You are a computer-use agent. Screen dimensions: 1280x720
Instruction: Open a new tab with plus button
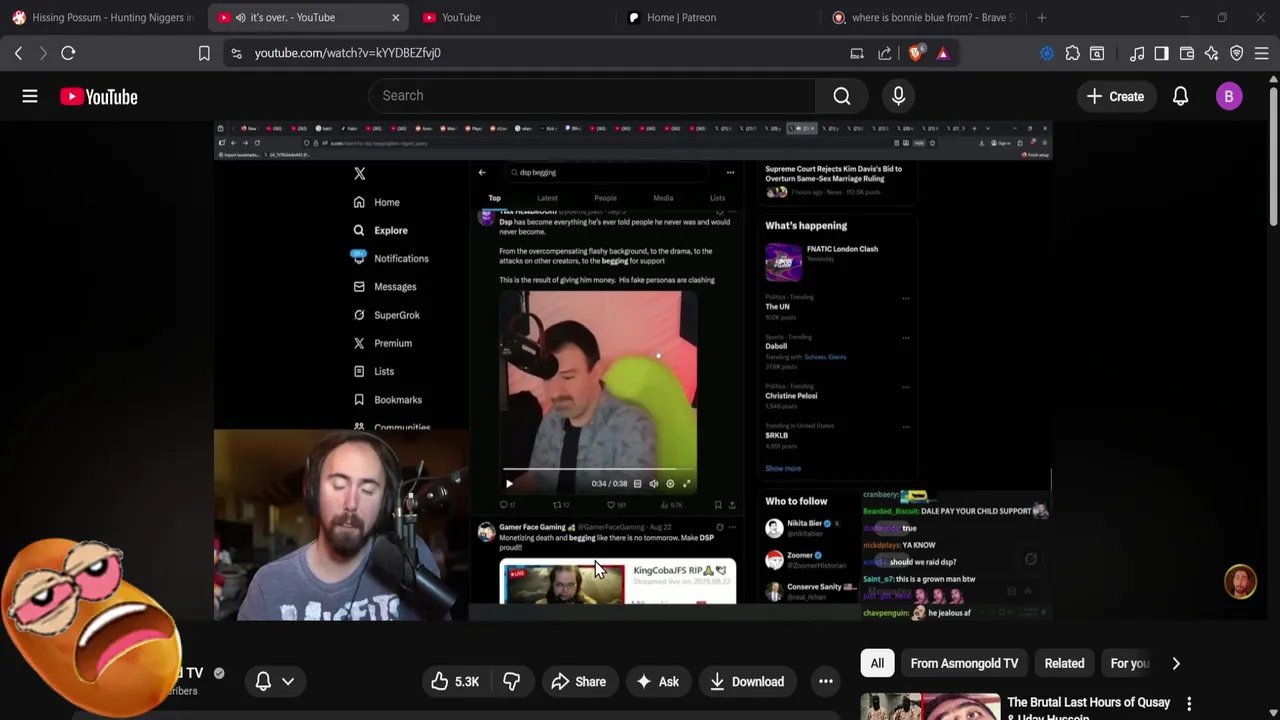coord(1042,17)
